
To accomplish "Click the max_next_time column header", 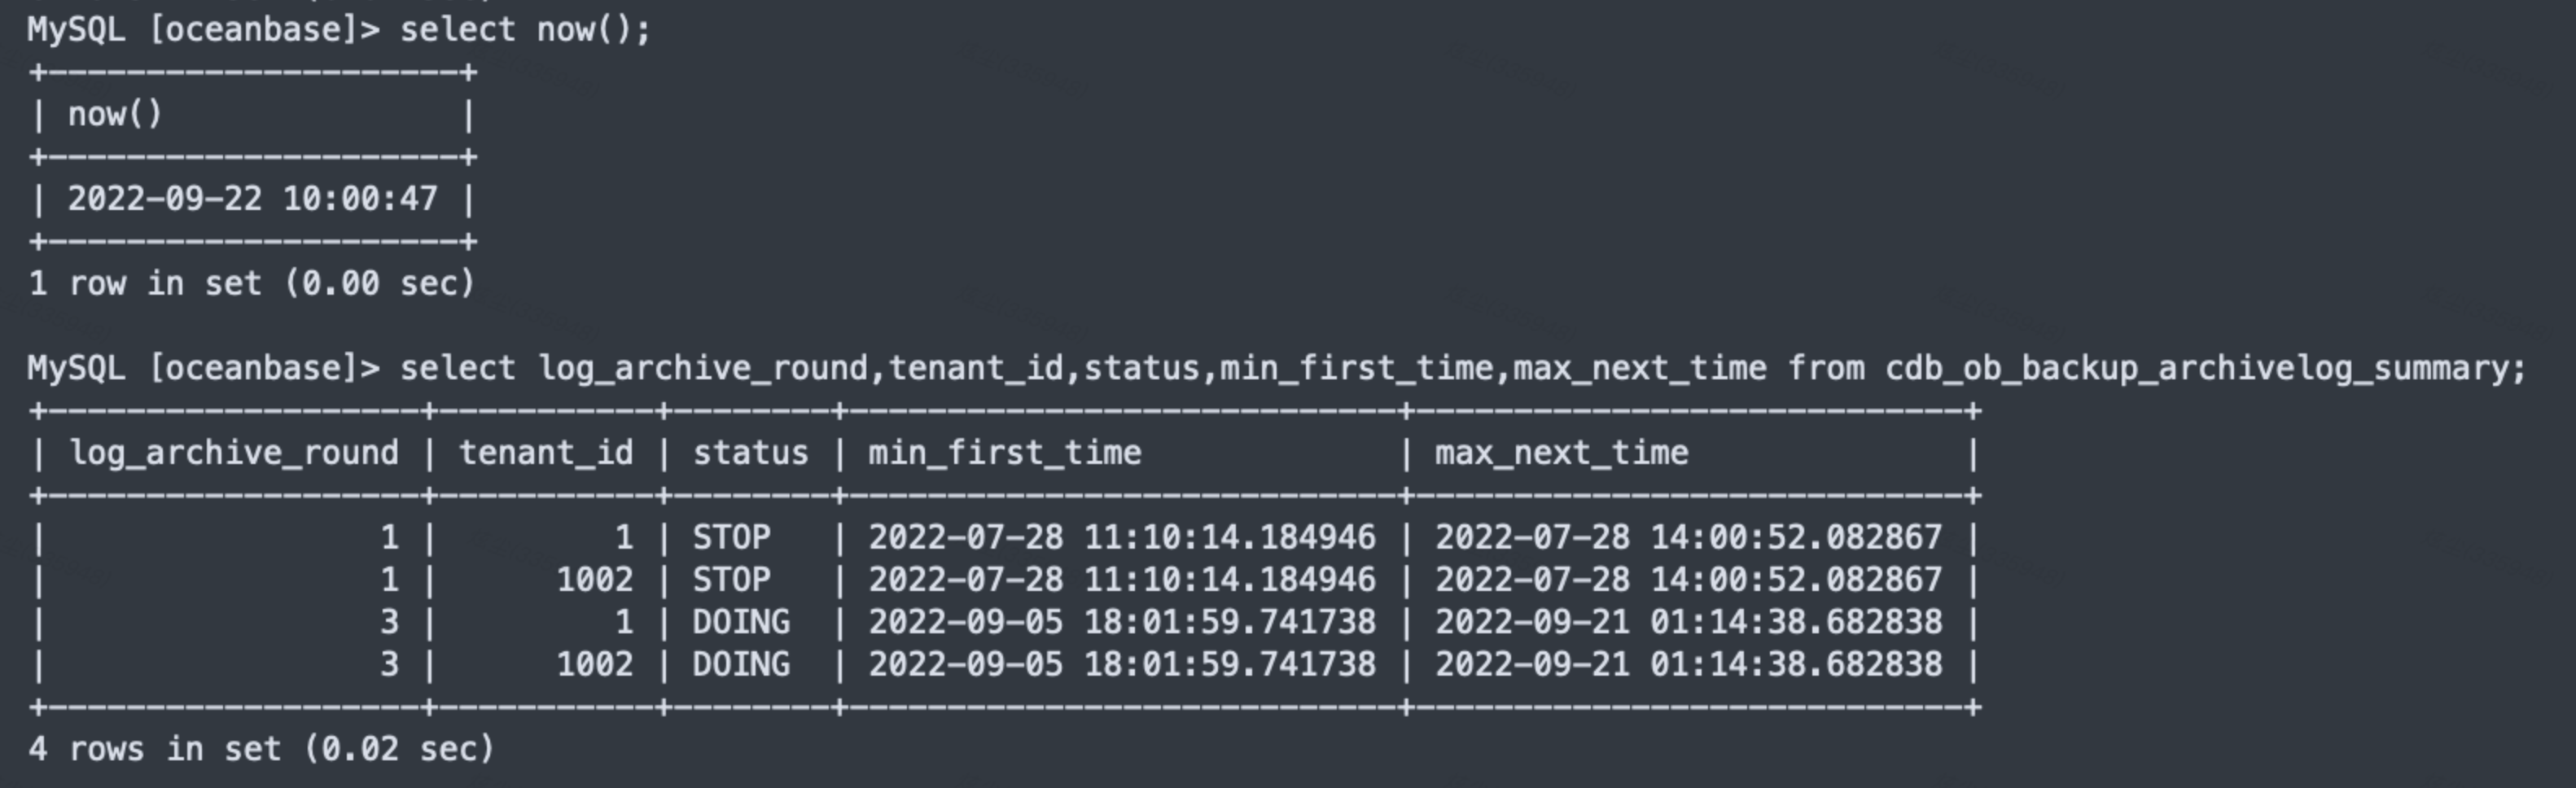I will pos(1561,454).
